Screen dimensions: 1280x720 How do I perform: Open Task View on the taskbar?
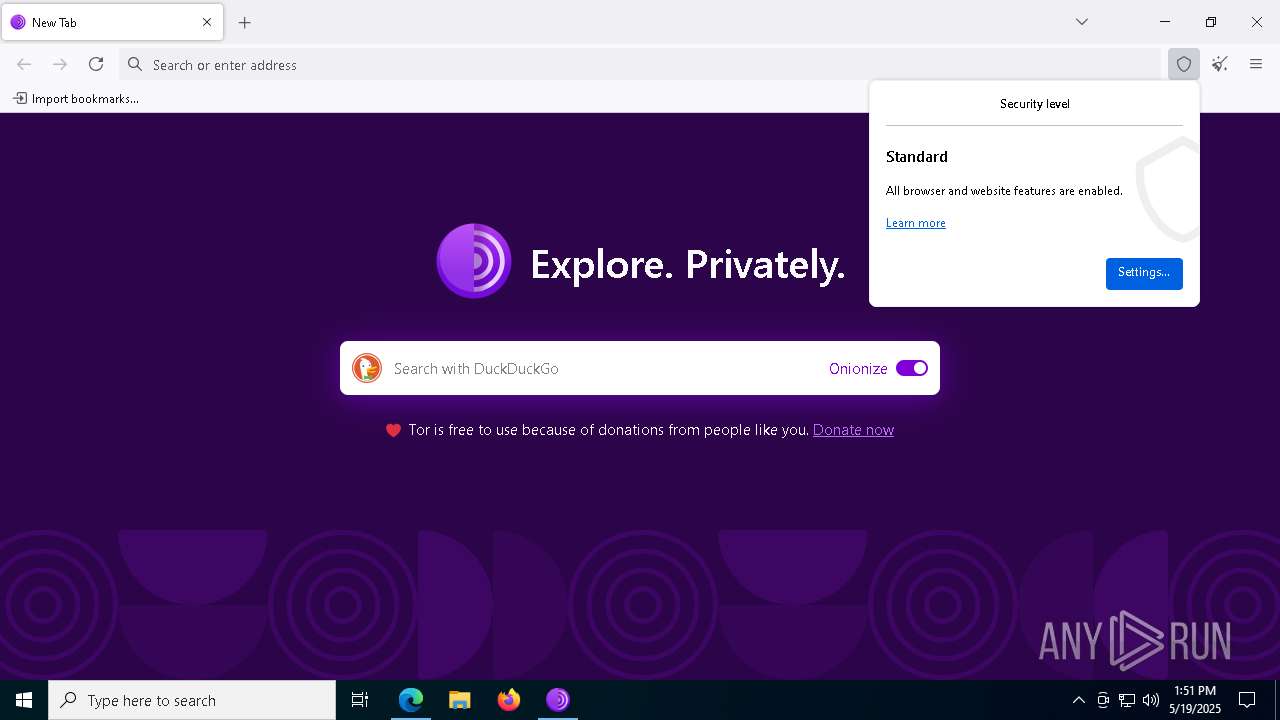[x=360, y=700]
